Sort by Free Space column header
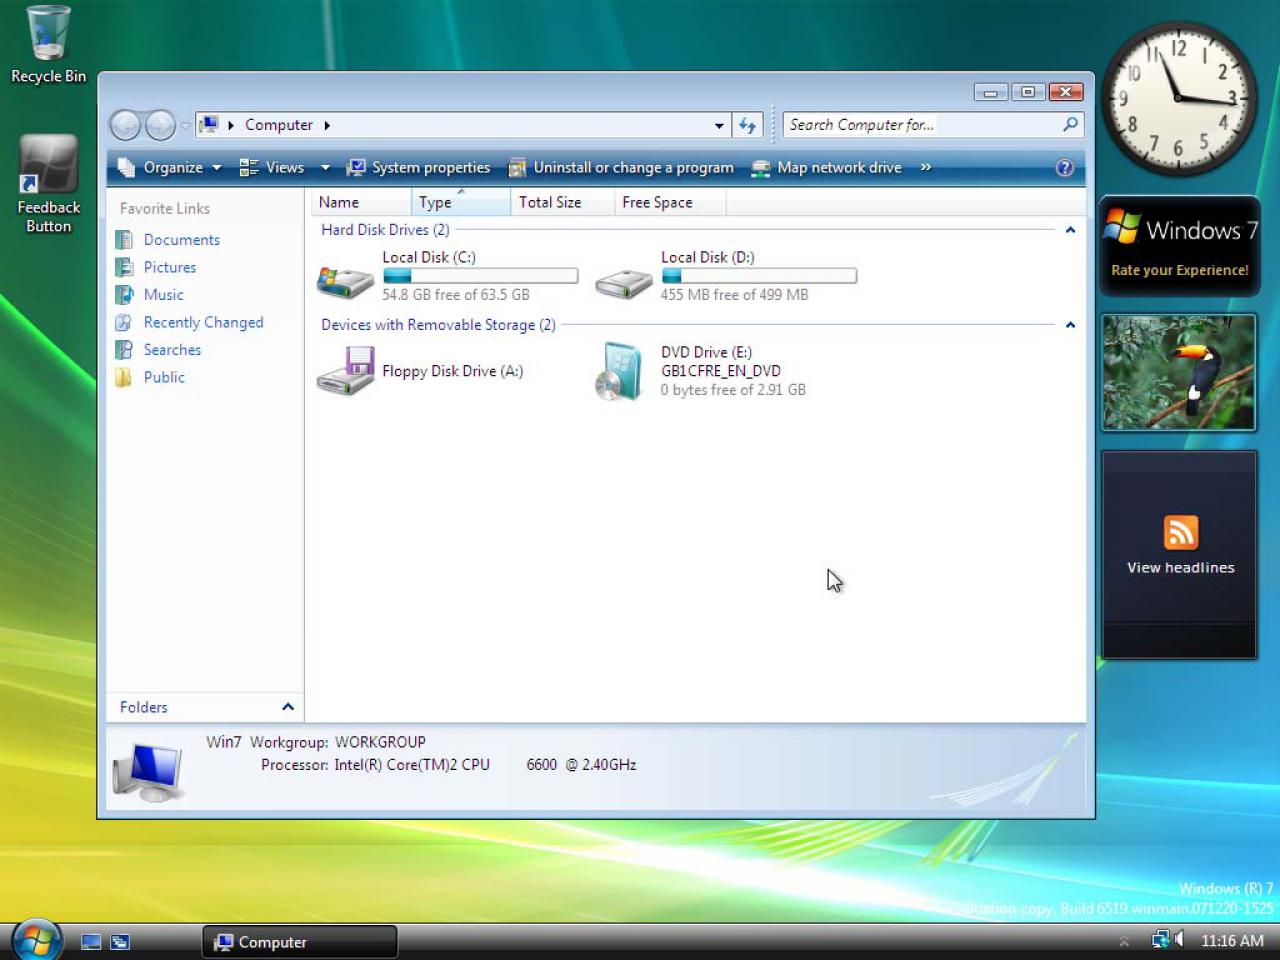 [670, 202]
